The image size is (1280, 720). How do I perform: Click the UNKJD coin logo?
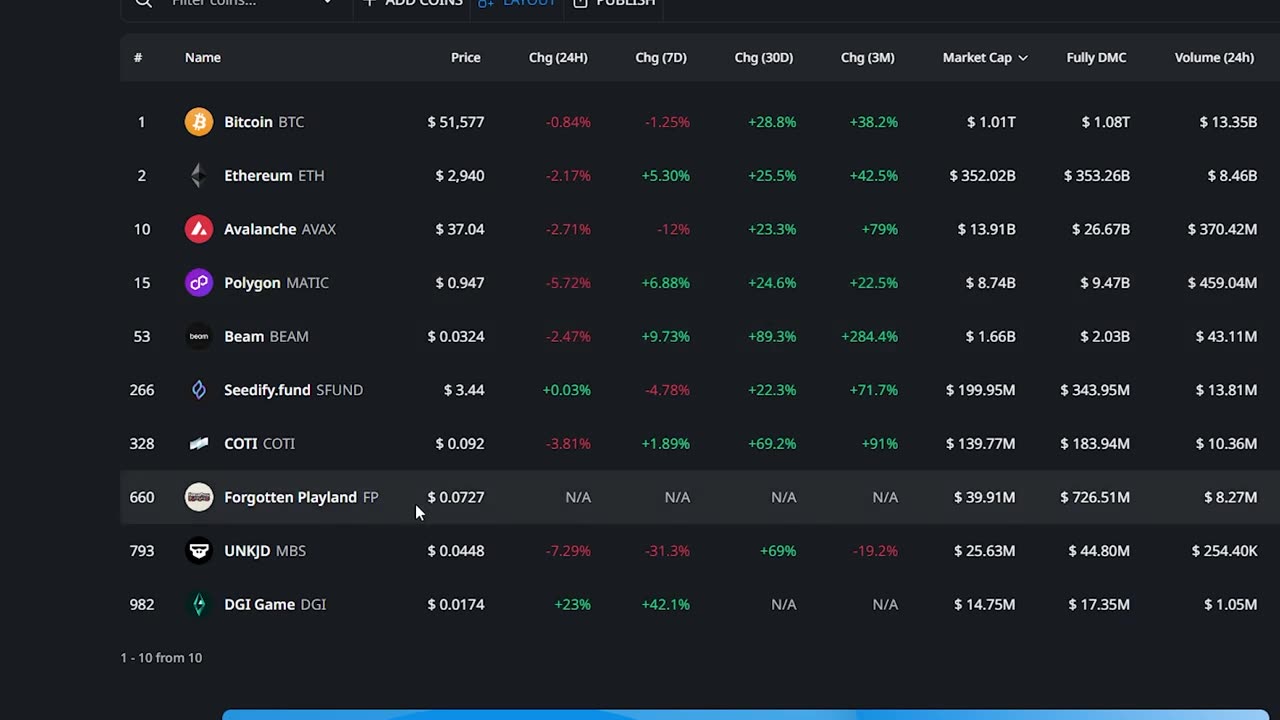[x=199, y=551]
